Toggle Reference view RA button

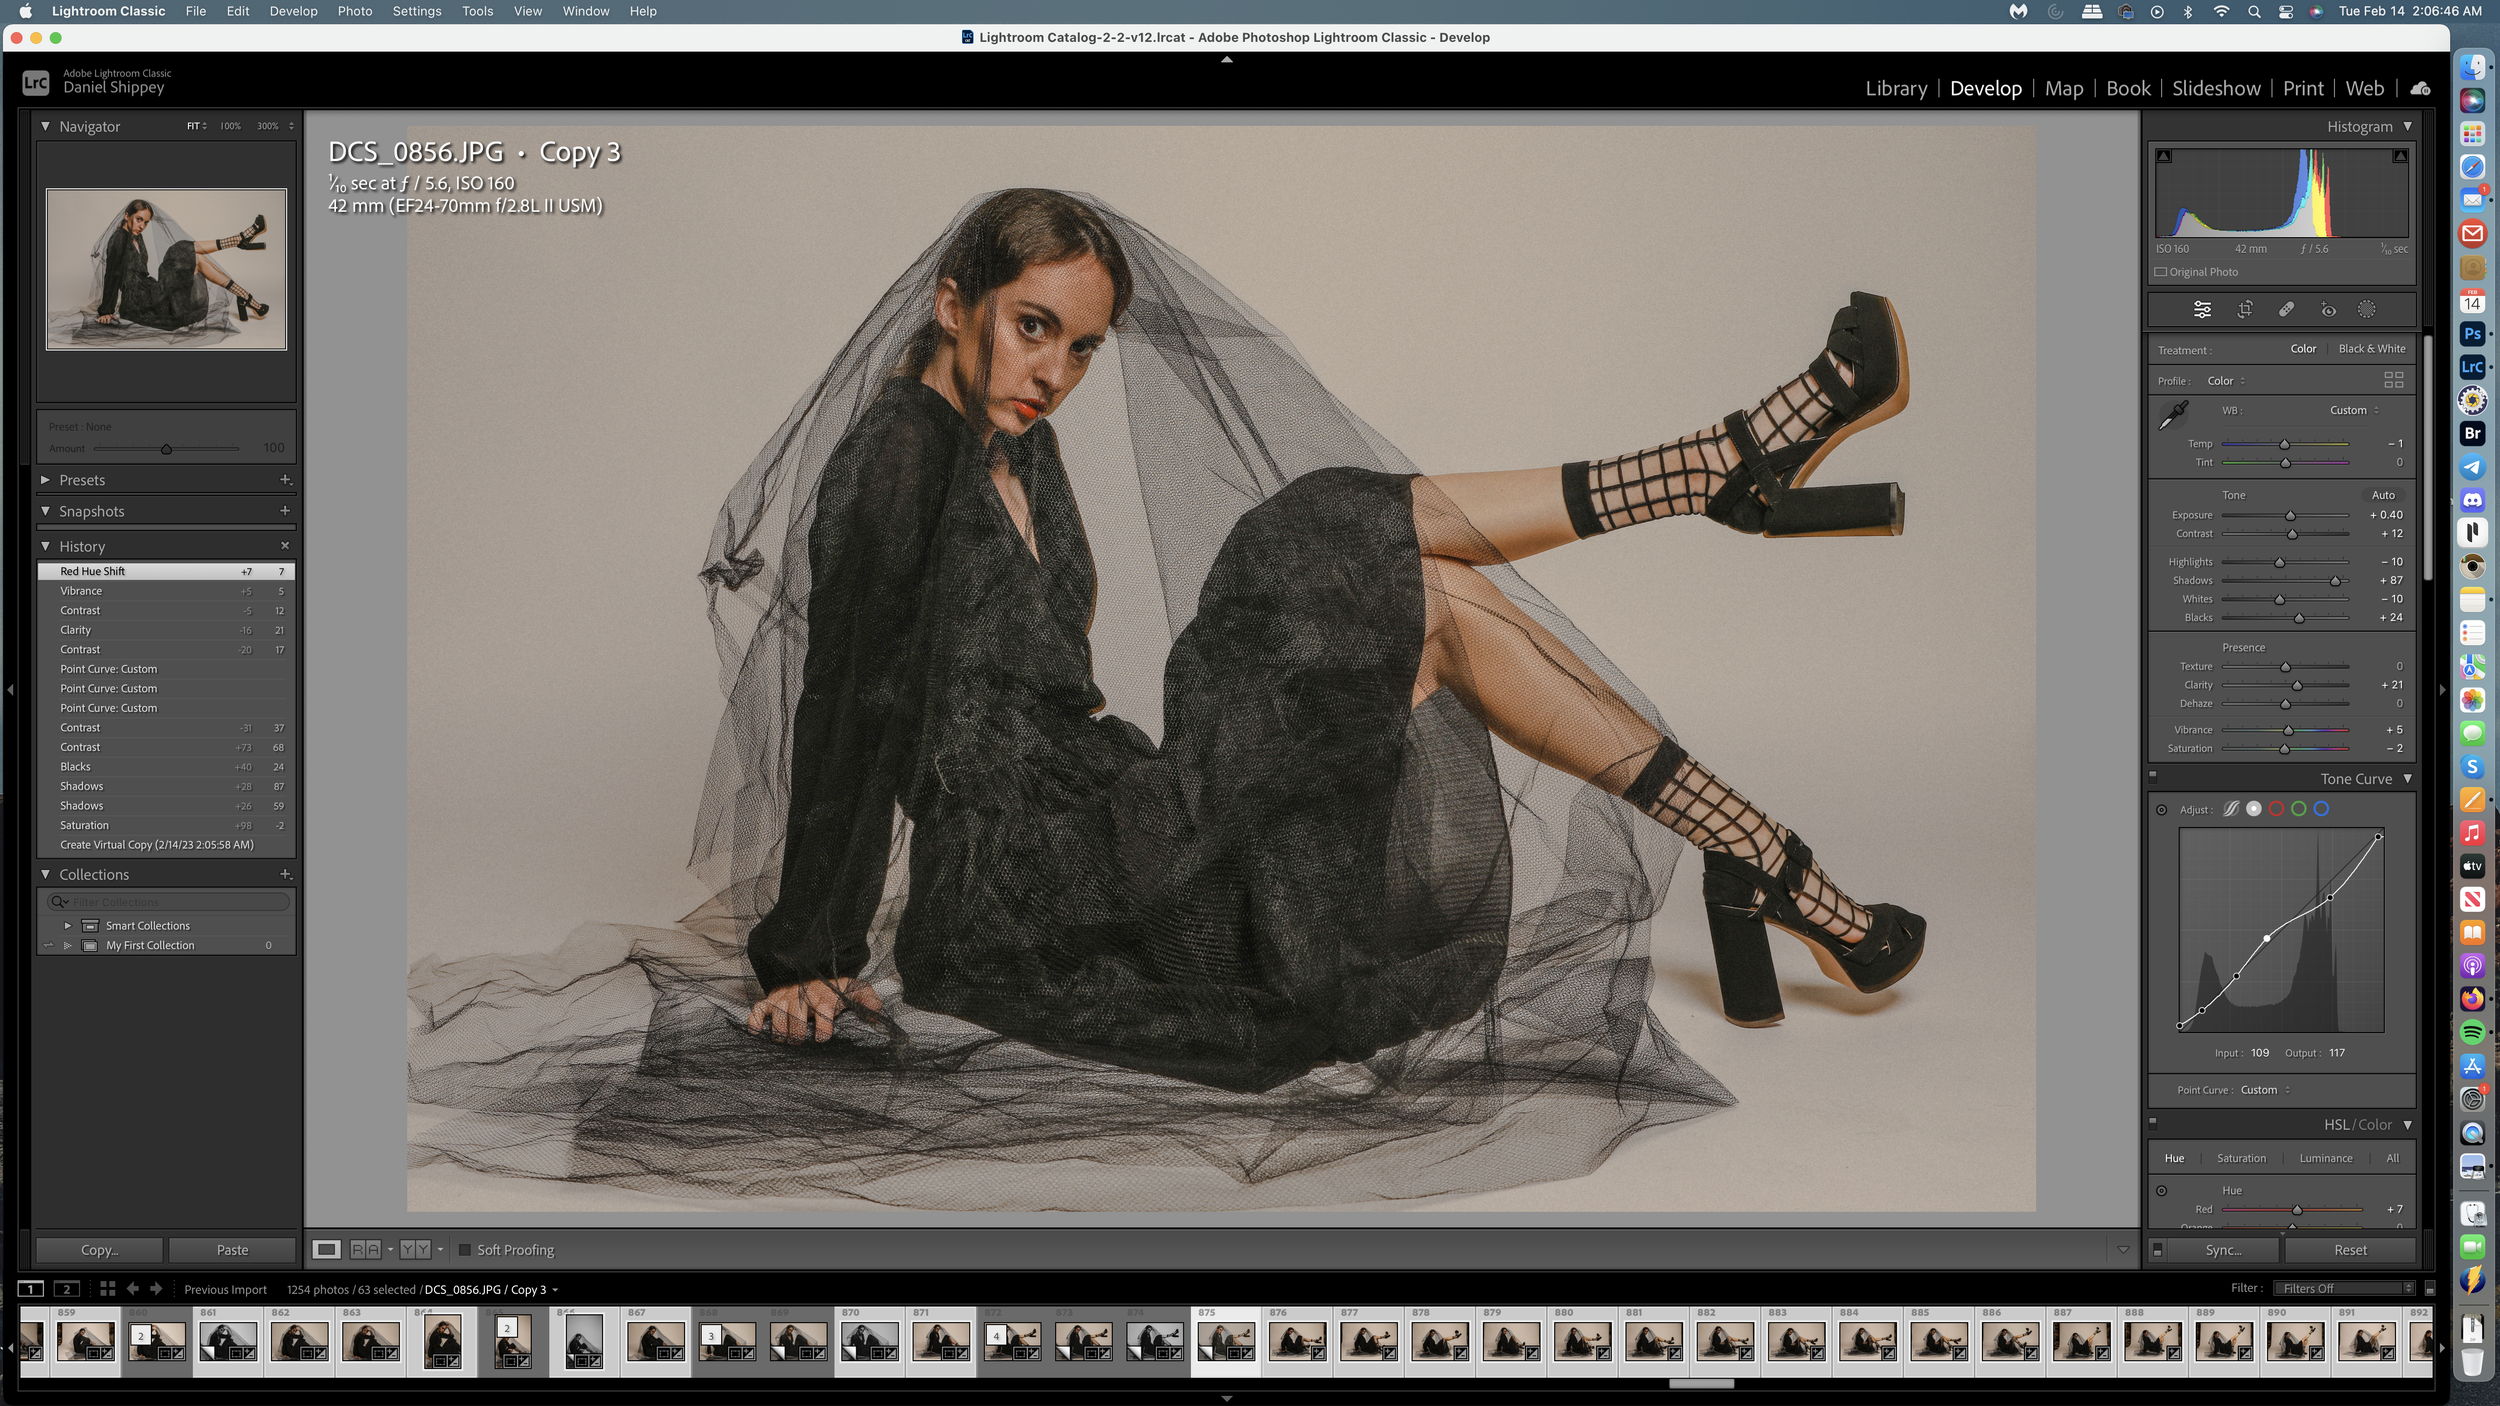(365, 1250)
